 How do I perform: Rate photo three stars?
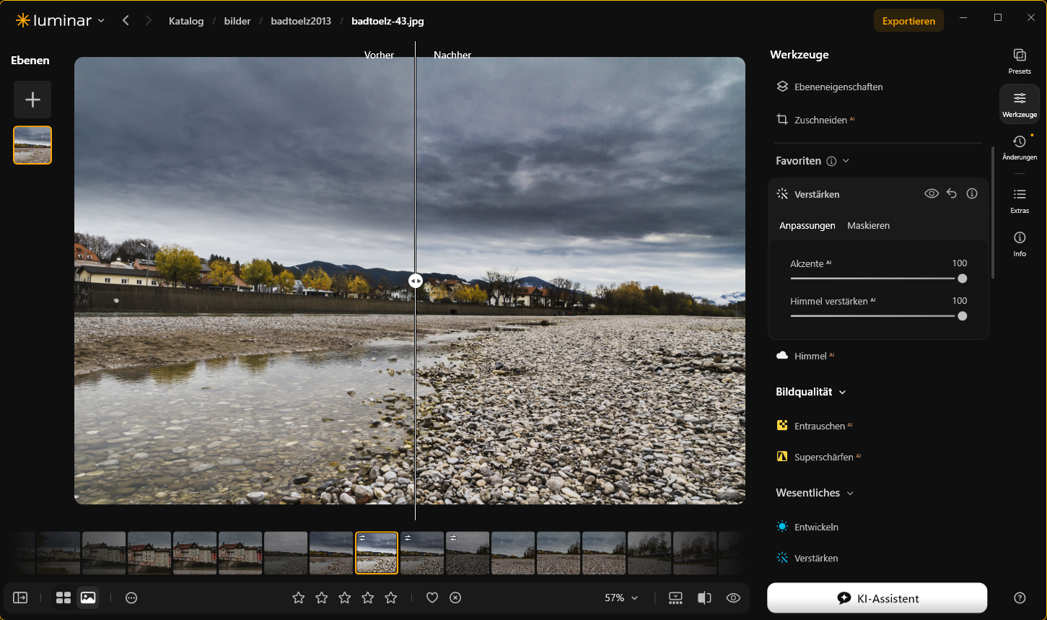[345, 598]
